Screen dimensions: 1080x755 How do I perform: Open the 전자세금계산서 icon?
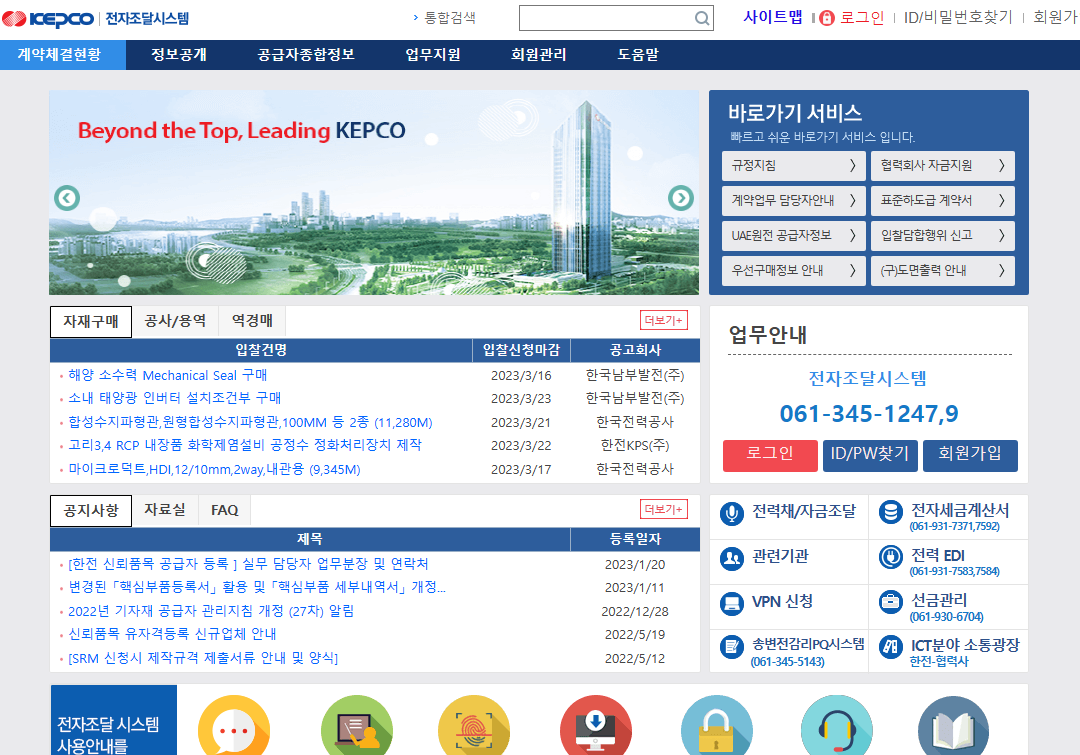[891, 513]
